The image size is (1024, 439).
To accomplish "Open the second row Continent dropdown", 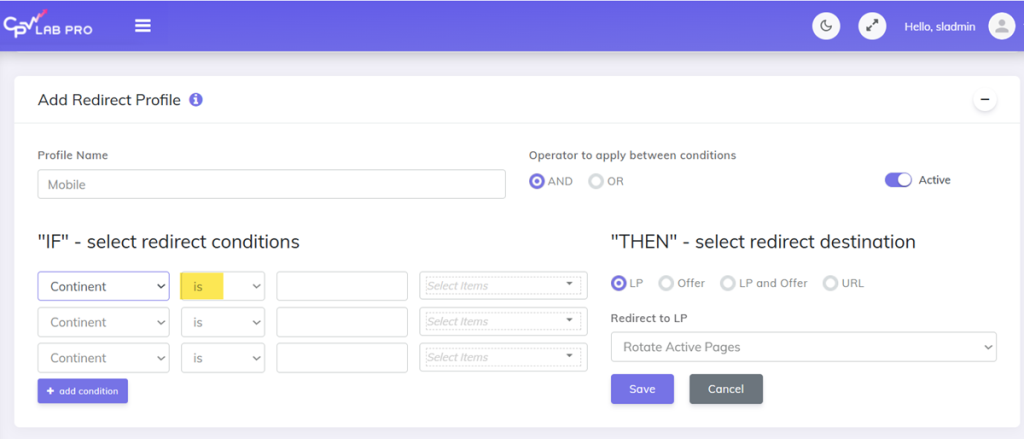I will pyautogui.click(x=104, y=322).
